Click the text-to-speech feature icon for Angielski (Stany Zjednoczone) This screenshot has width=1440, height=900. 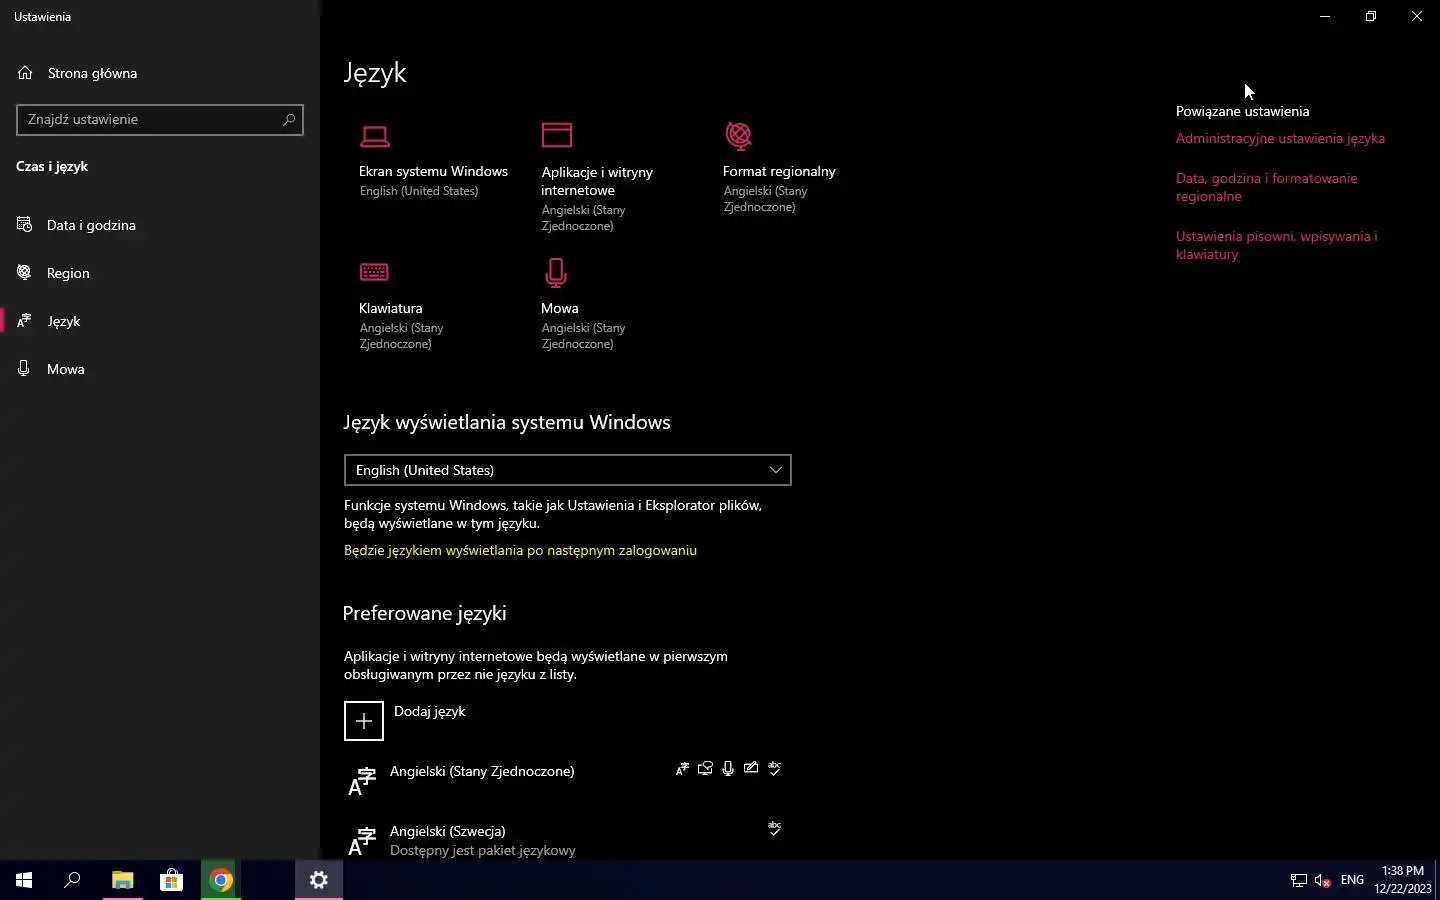705,769
